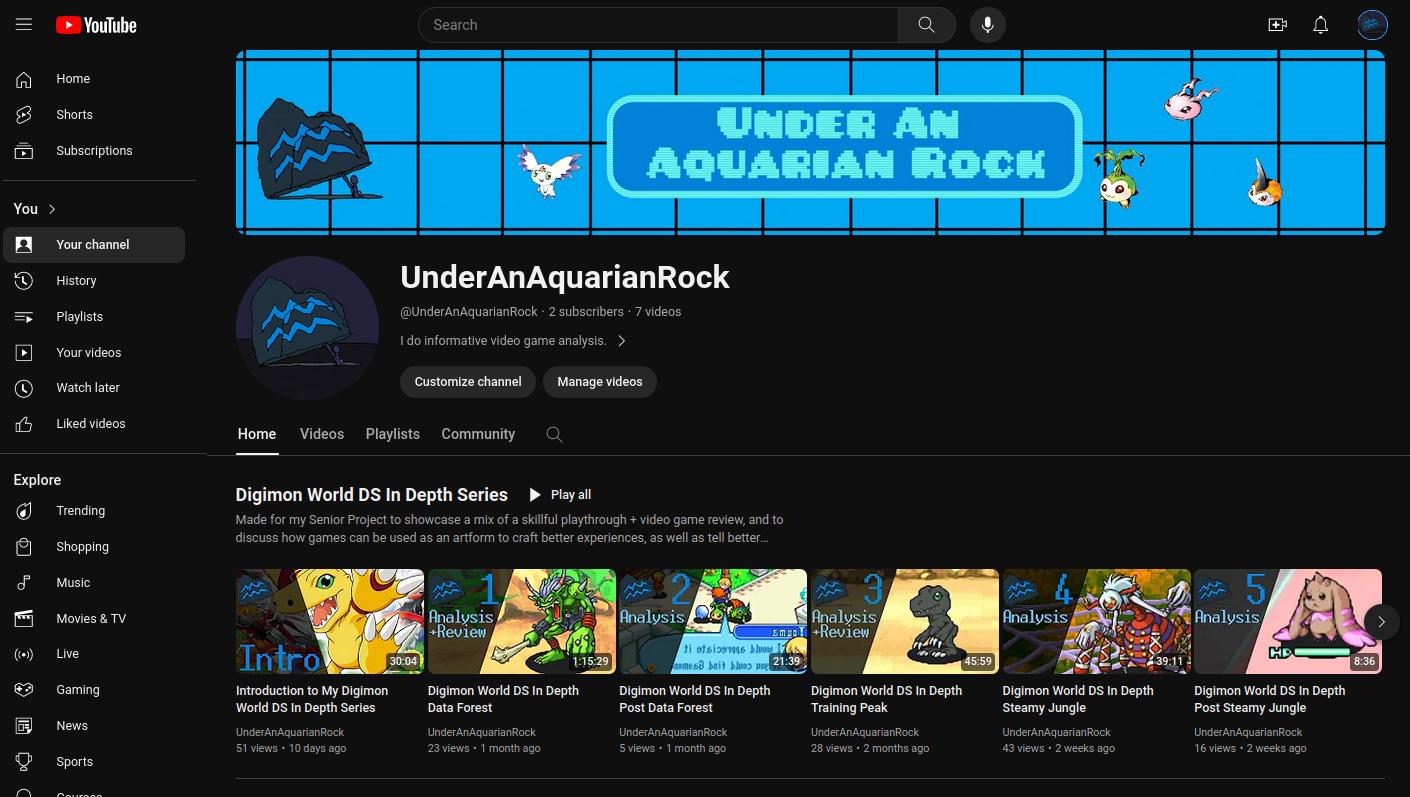This screenshot has width=1410, height=797.
Task: Click the Home sidebar icon
Action: (24, 79)
